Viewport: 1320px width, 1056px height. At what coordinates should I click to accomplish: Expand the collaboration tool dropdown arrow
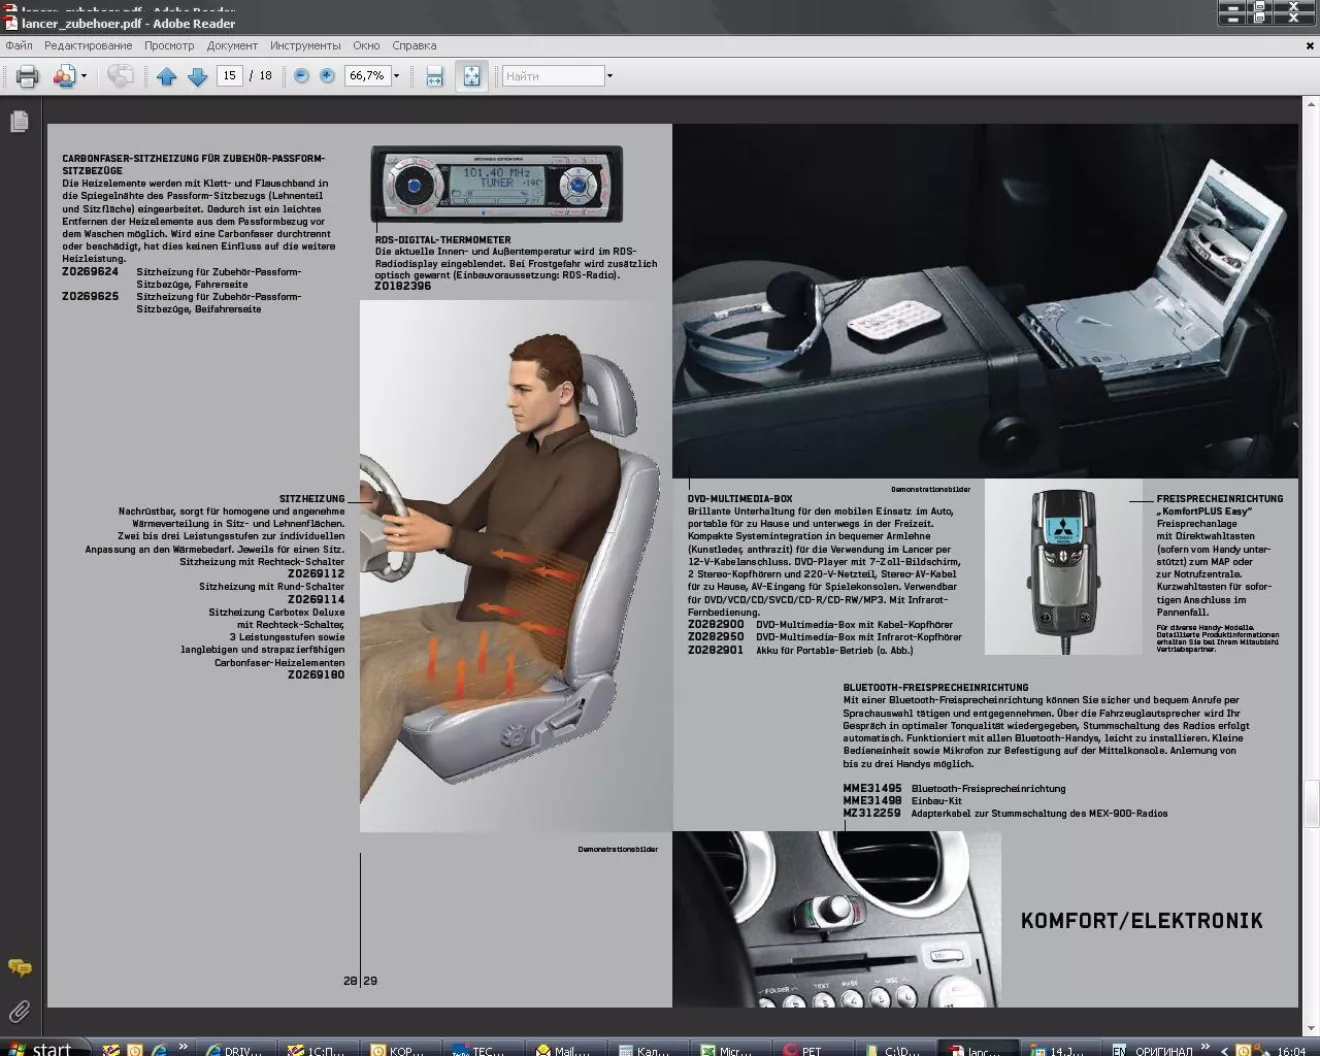coord(84,76)
